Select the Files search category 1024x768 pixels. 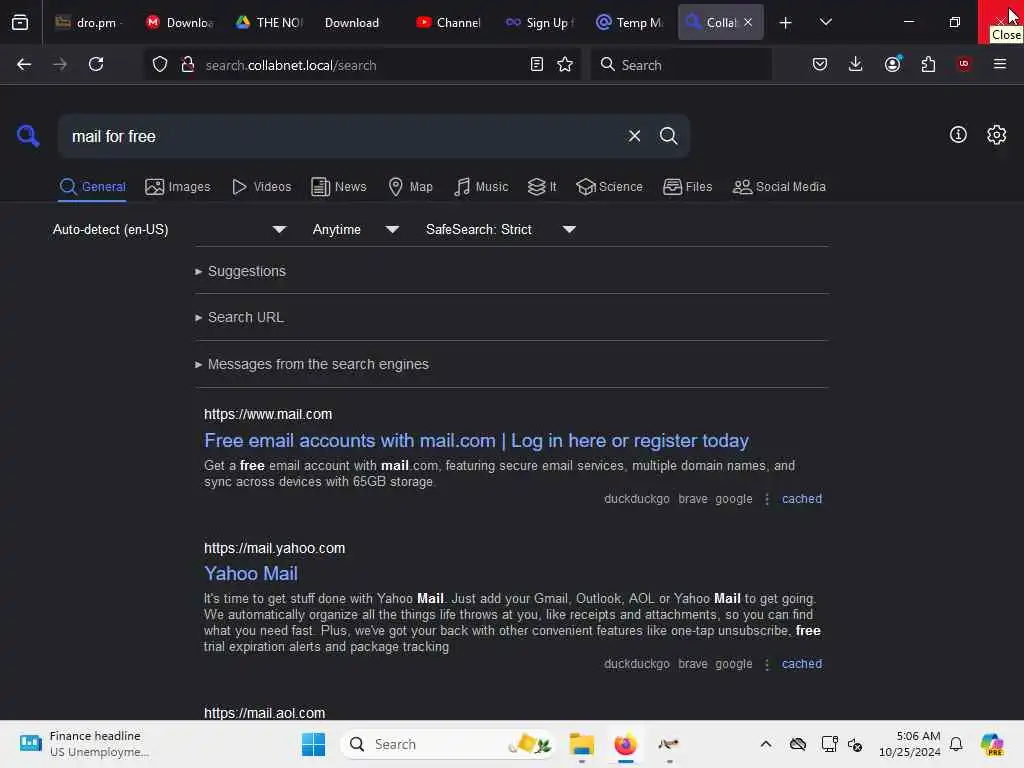[687, 187]
